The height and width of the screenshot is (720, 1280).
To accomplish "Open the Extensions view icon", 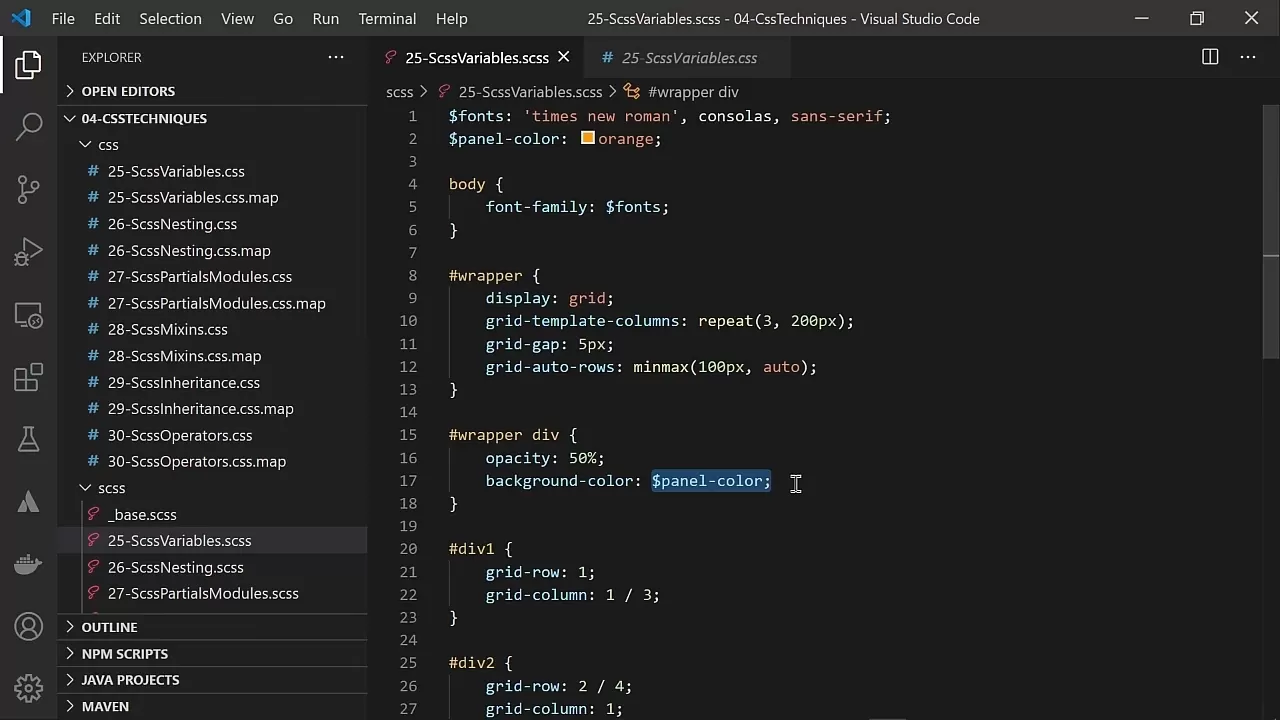I will pyautogui.click(x=27, y=377).
